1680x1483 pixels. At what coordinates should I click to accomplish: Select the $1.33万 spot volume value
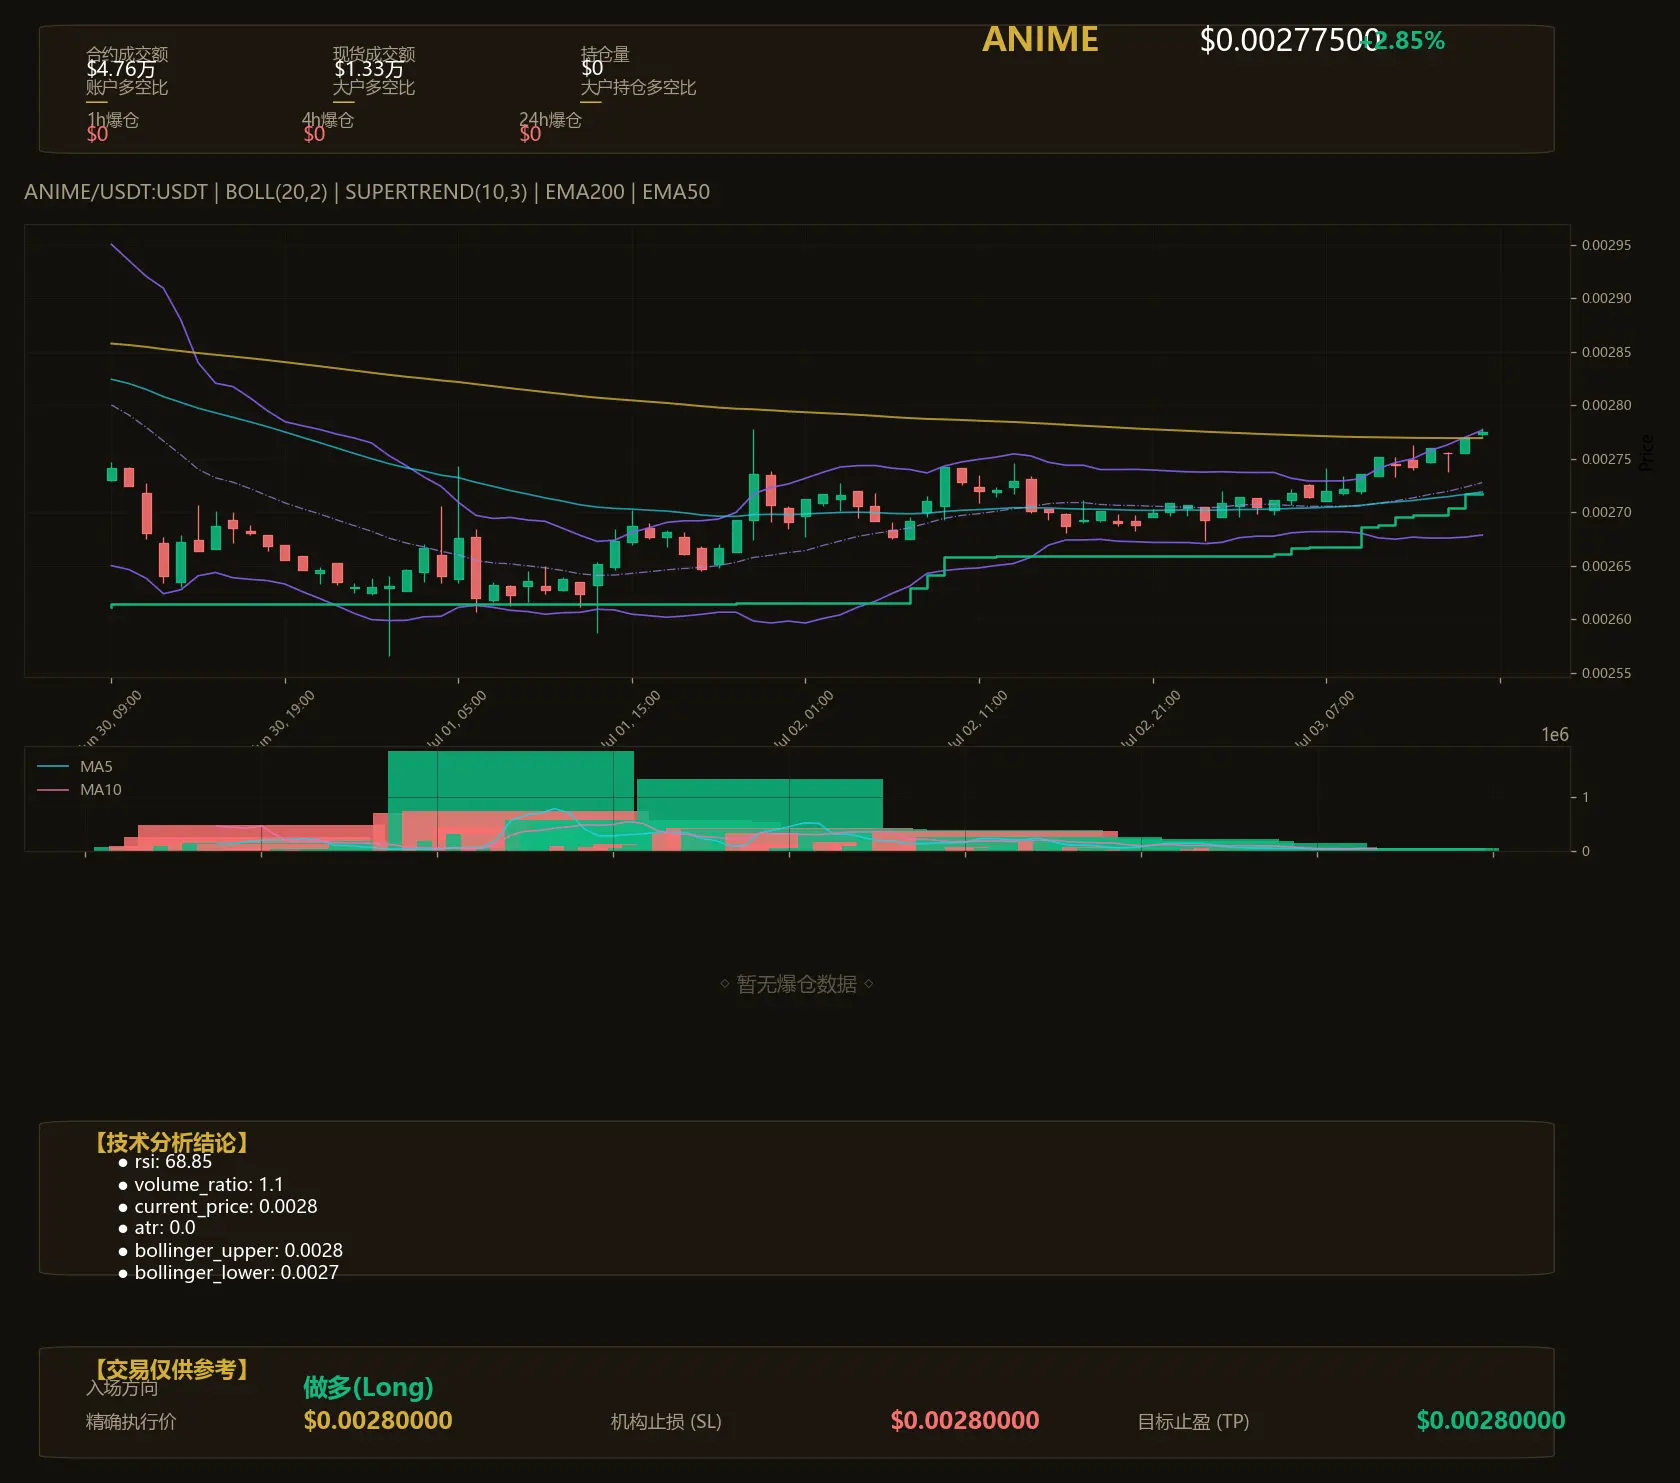(369, 69)
